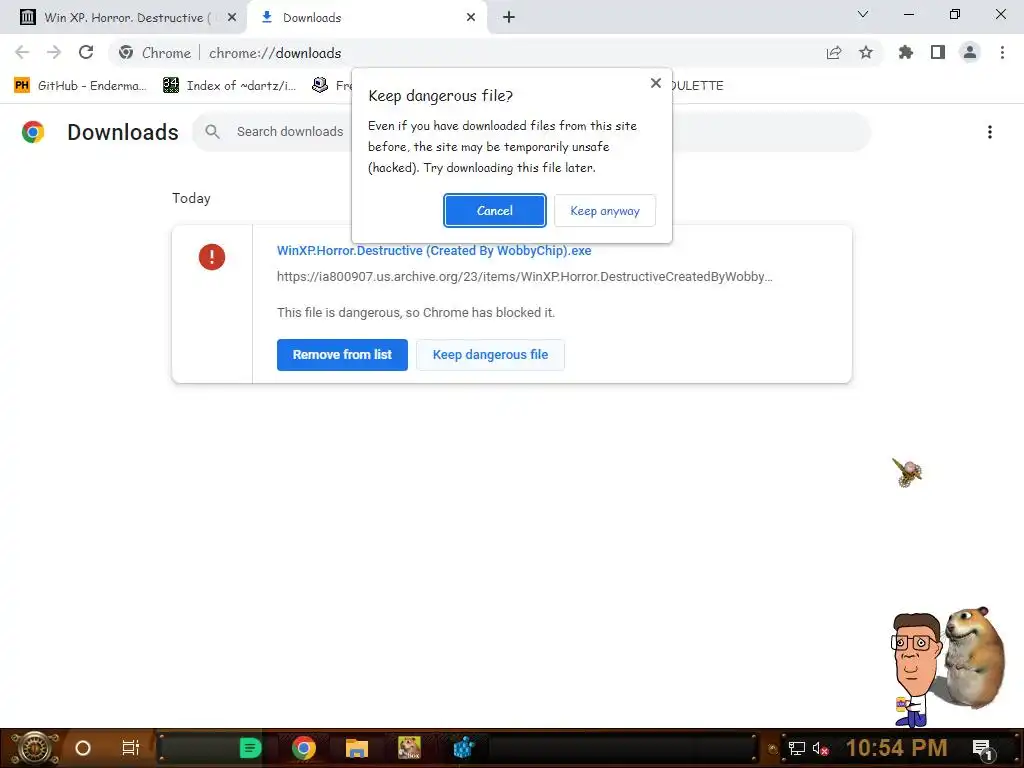
Task: Open the green notes app on taskbar
Action: [250, 748]
